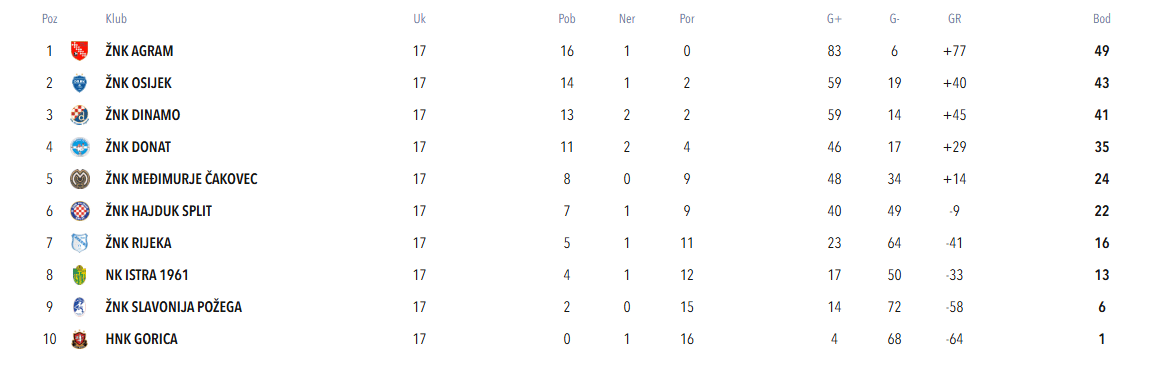Click the Slavonija Požega club crest

(79, 307)
